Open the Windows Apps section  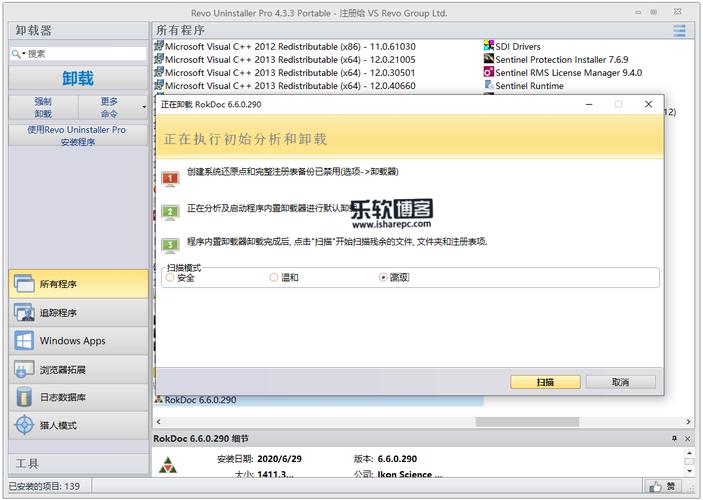click(78, 341)
